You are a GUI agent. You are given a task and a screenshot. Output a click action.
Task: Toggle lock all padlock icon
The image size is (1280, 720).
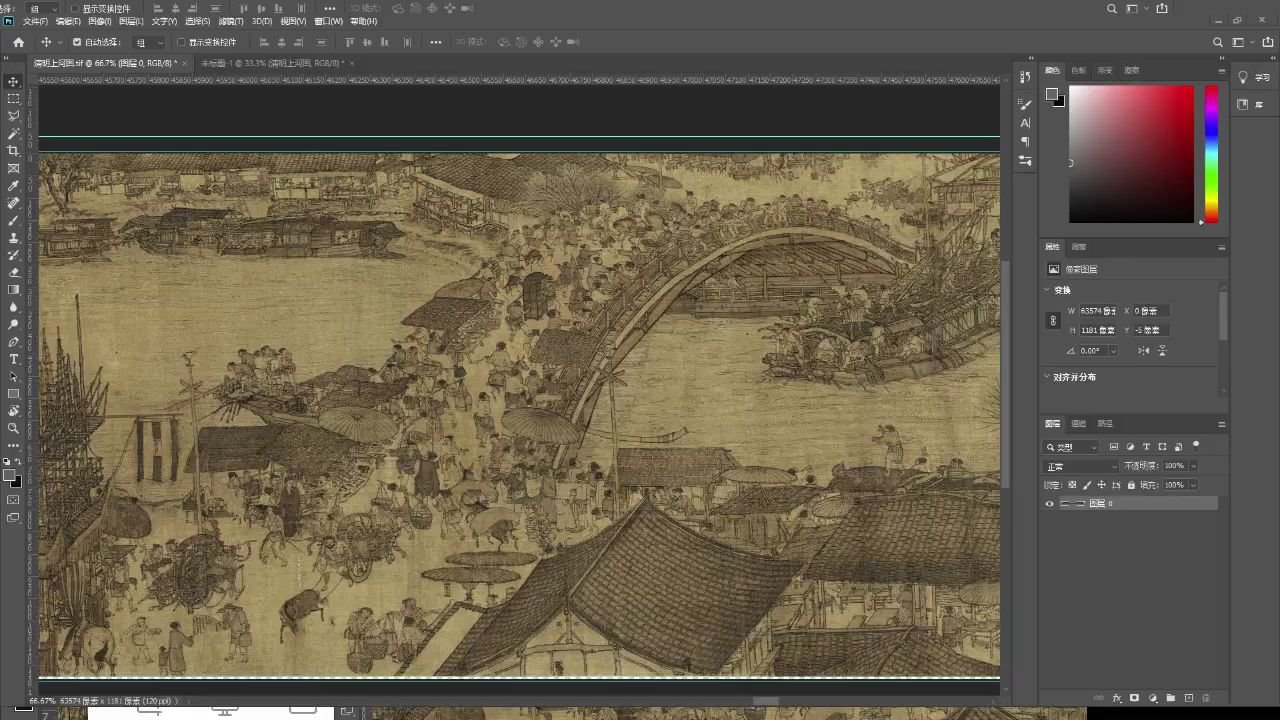[1131, 485]
